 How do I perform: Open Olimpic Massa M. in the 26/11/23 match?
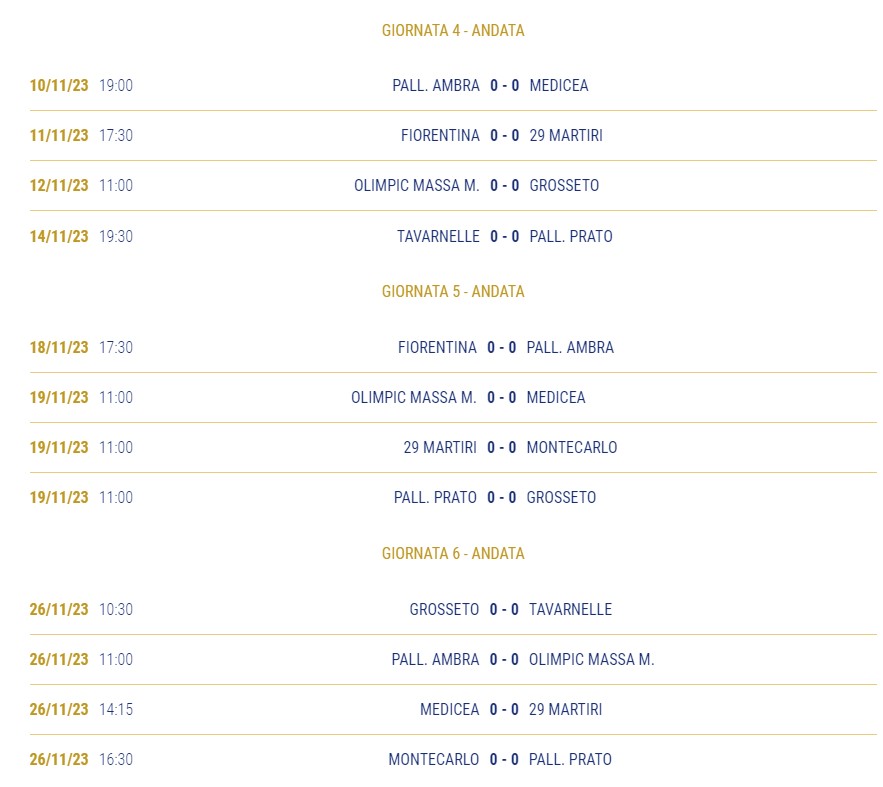[591, 660]
